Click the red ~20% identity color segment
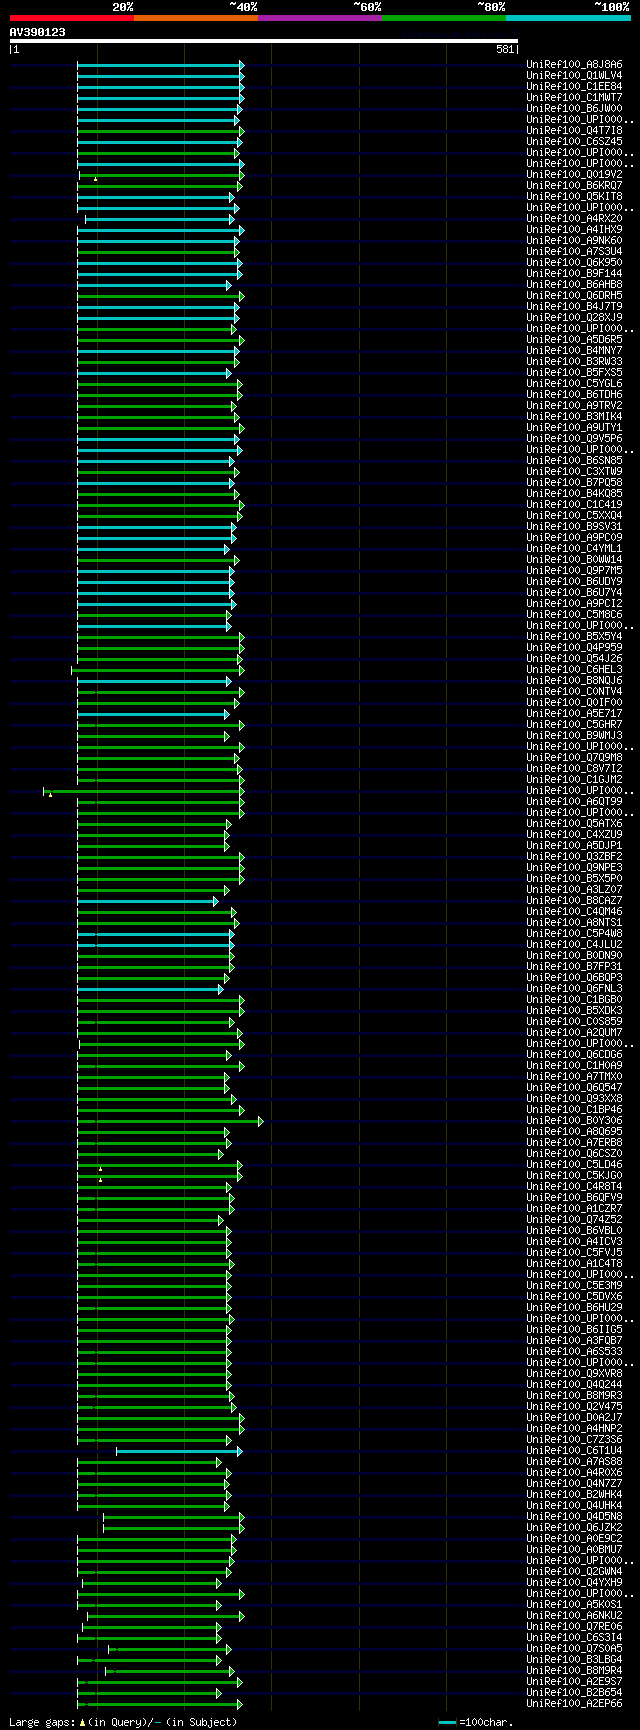640x1730 pixels. [72, 18]
